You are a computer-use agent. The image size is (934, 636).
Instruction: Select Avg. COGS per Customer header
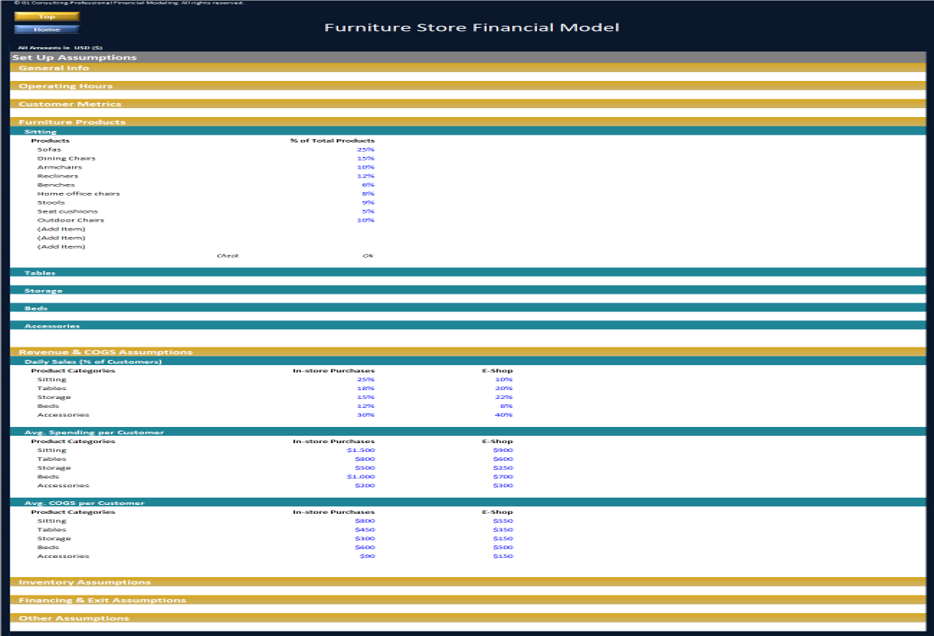[x=468, y=503]
